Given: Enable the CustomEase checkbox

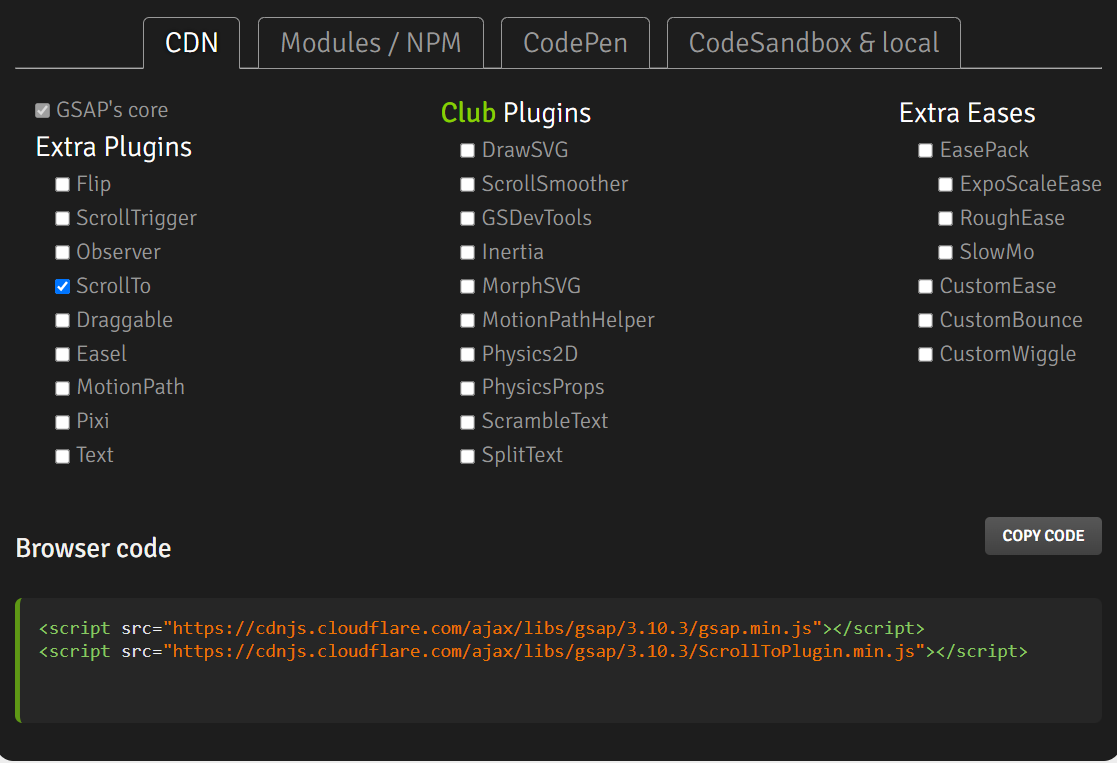Looking at the screenshot, I should (x=925, y=286).
